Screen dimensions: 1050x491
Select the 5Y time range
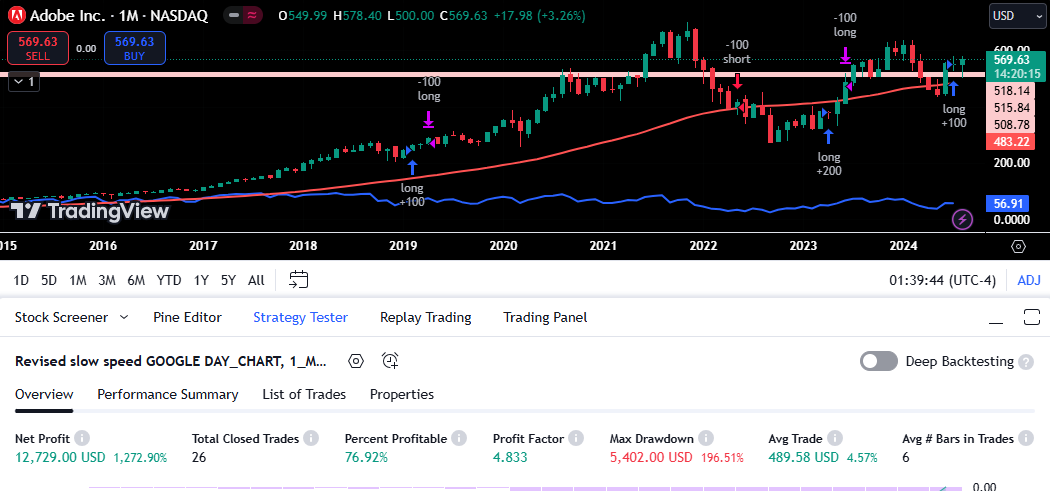[229, 280]
